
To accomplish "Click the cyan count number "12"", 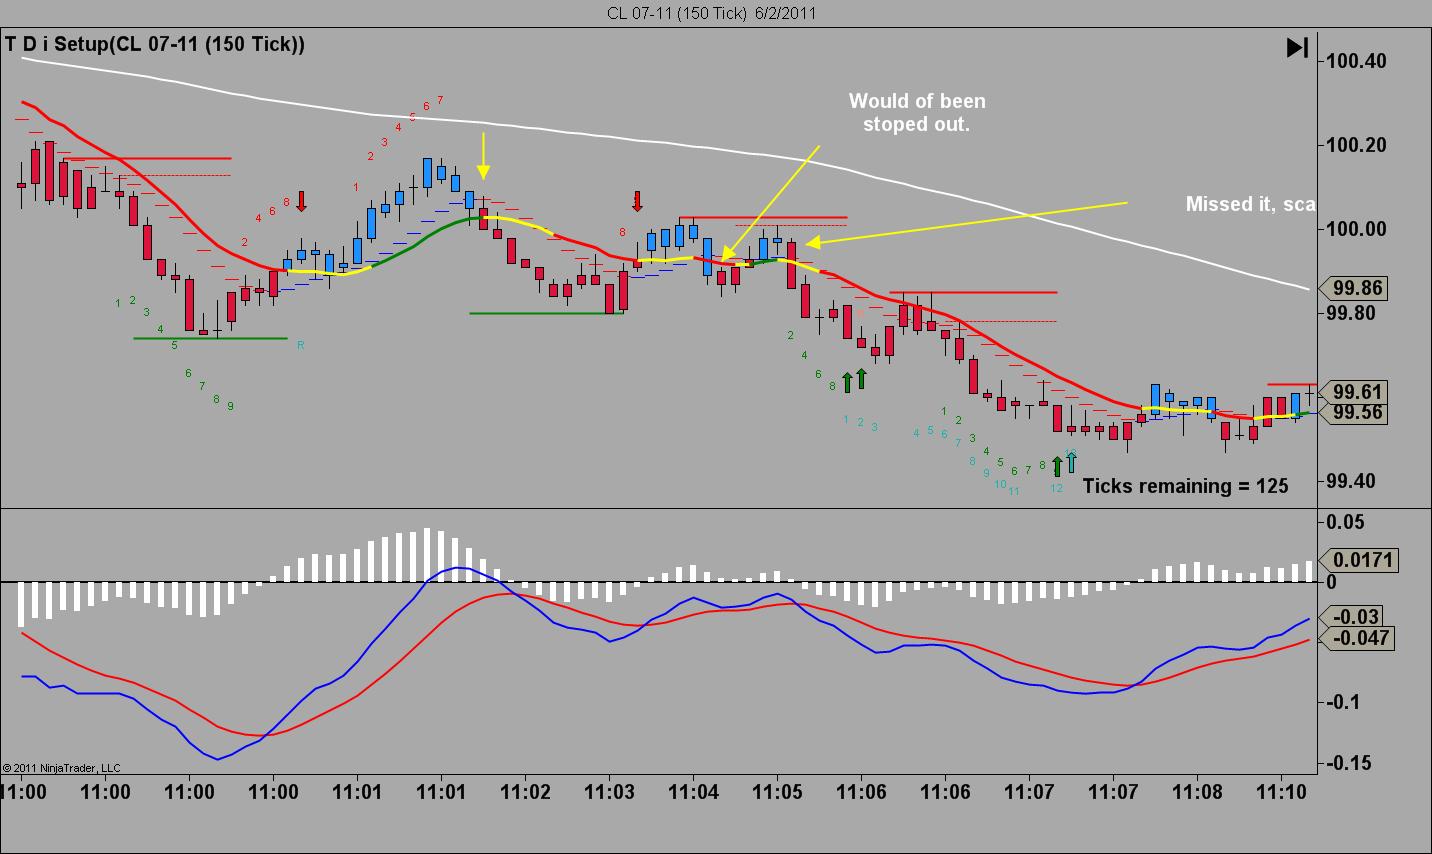I will 1057,488.
